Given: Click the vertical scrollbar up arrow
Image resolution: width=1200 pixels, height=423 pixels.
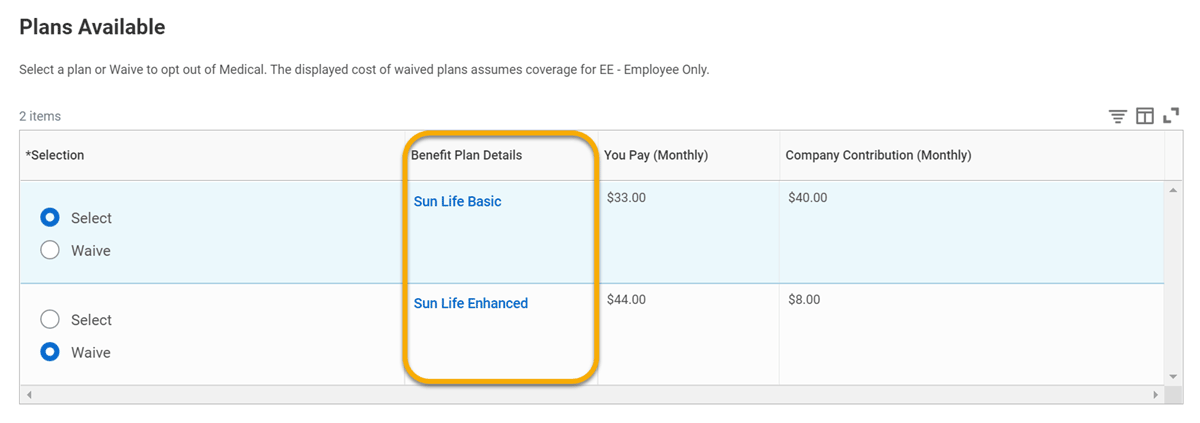Looking at the screenshot, I should pyautogui.click(x=1174, y=189).
